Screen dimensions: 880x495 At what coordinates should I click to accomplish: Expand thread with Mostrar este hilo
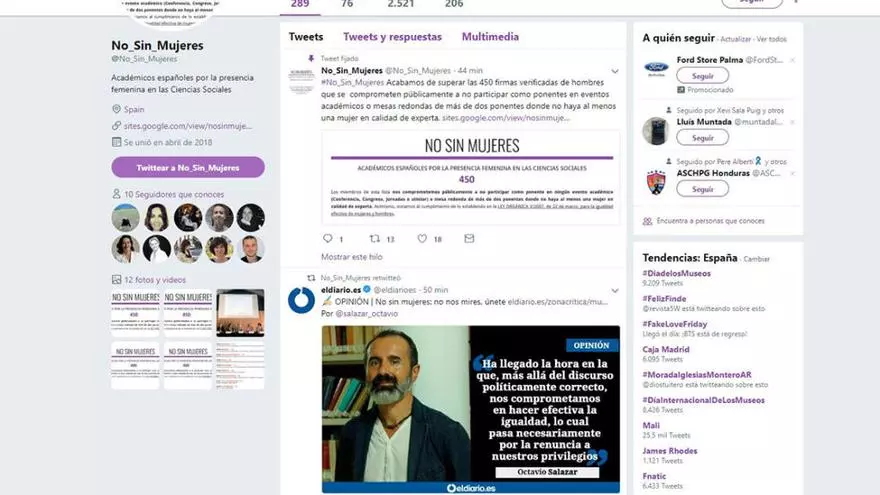click(x=351, y=257)
